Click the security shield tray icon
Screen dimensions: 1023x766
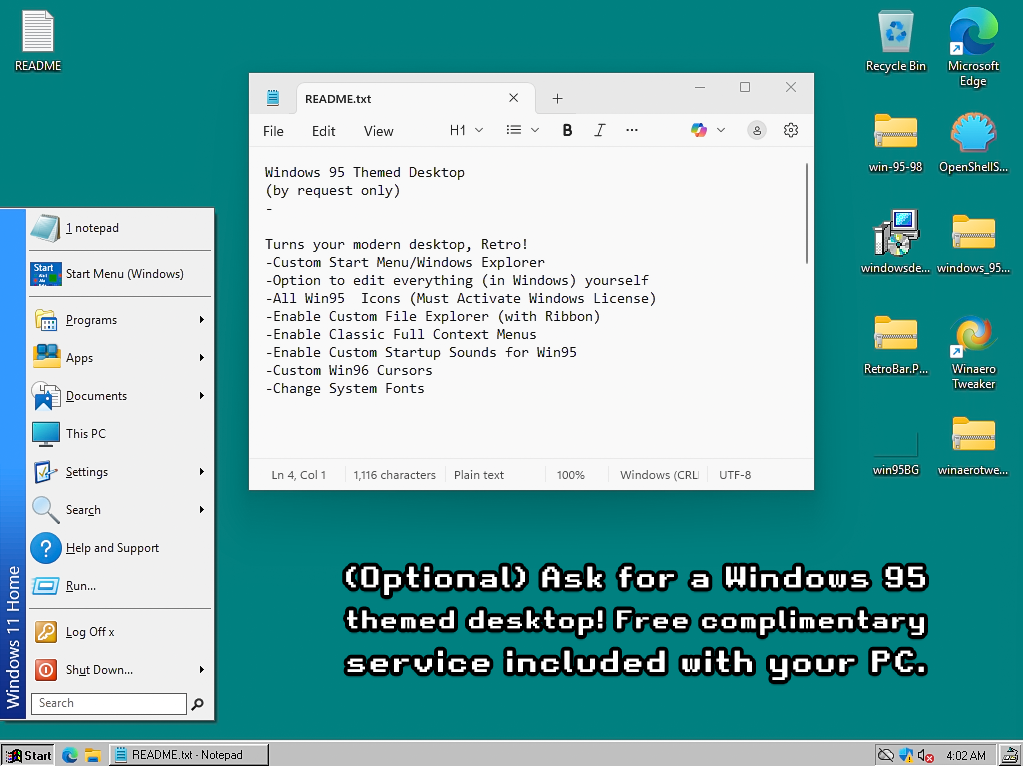tap(906, 755)
